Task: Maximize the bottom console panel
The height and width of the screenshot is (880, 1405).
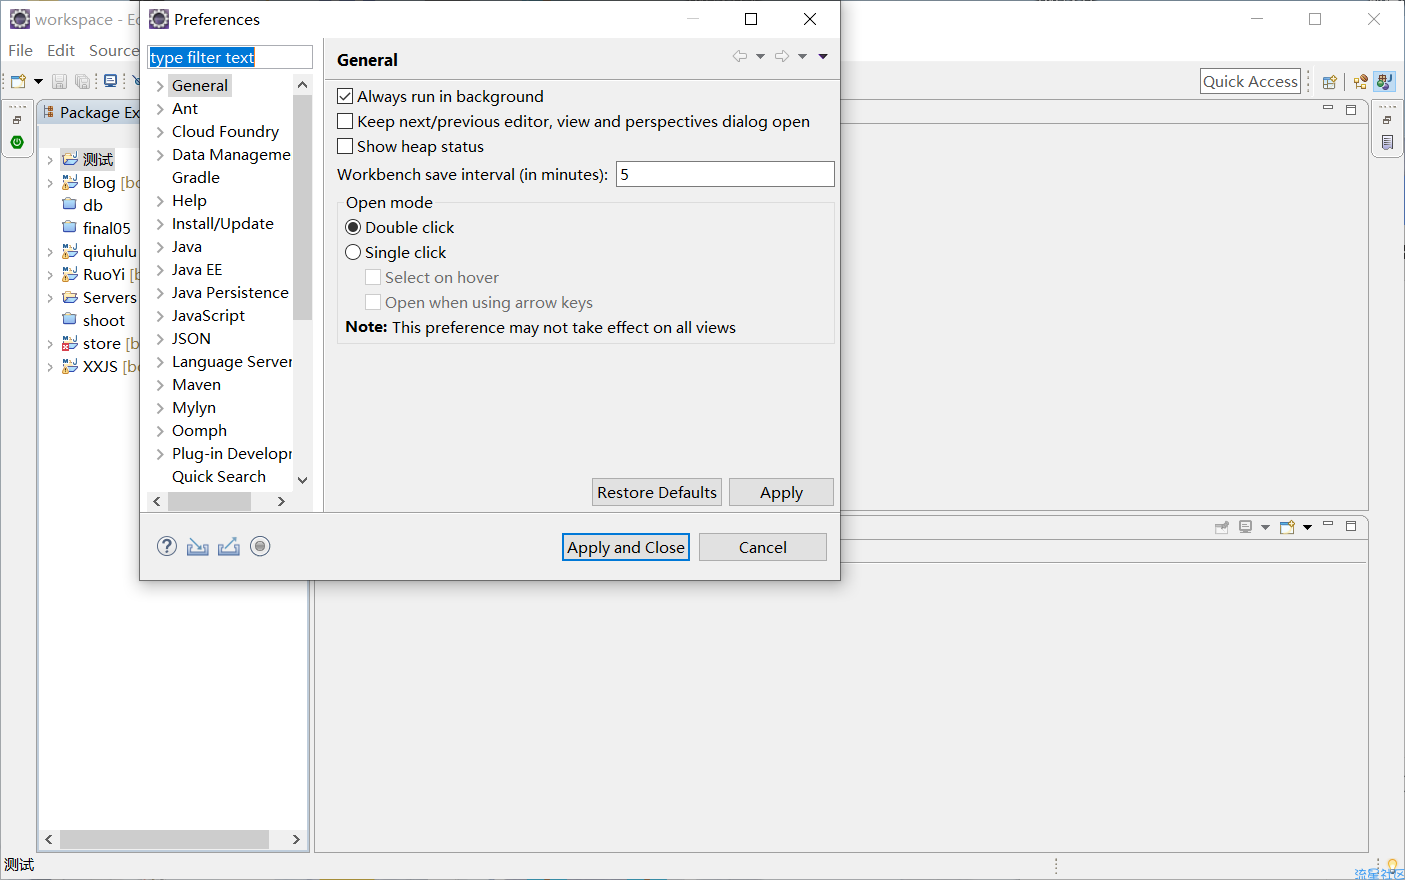Action: (x=1351, y=526)
